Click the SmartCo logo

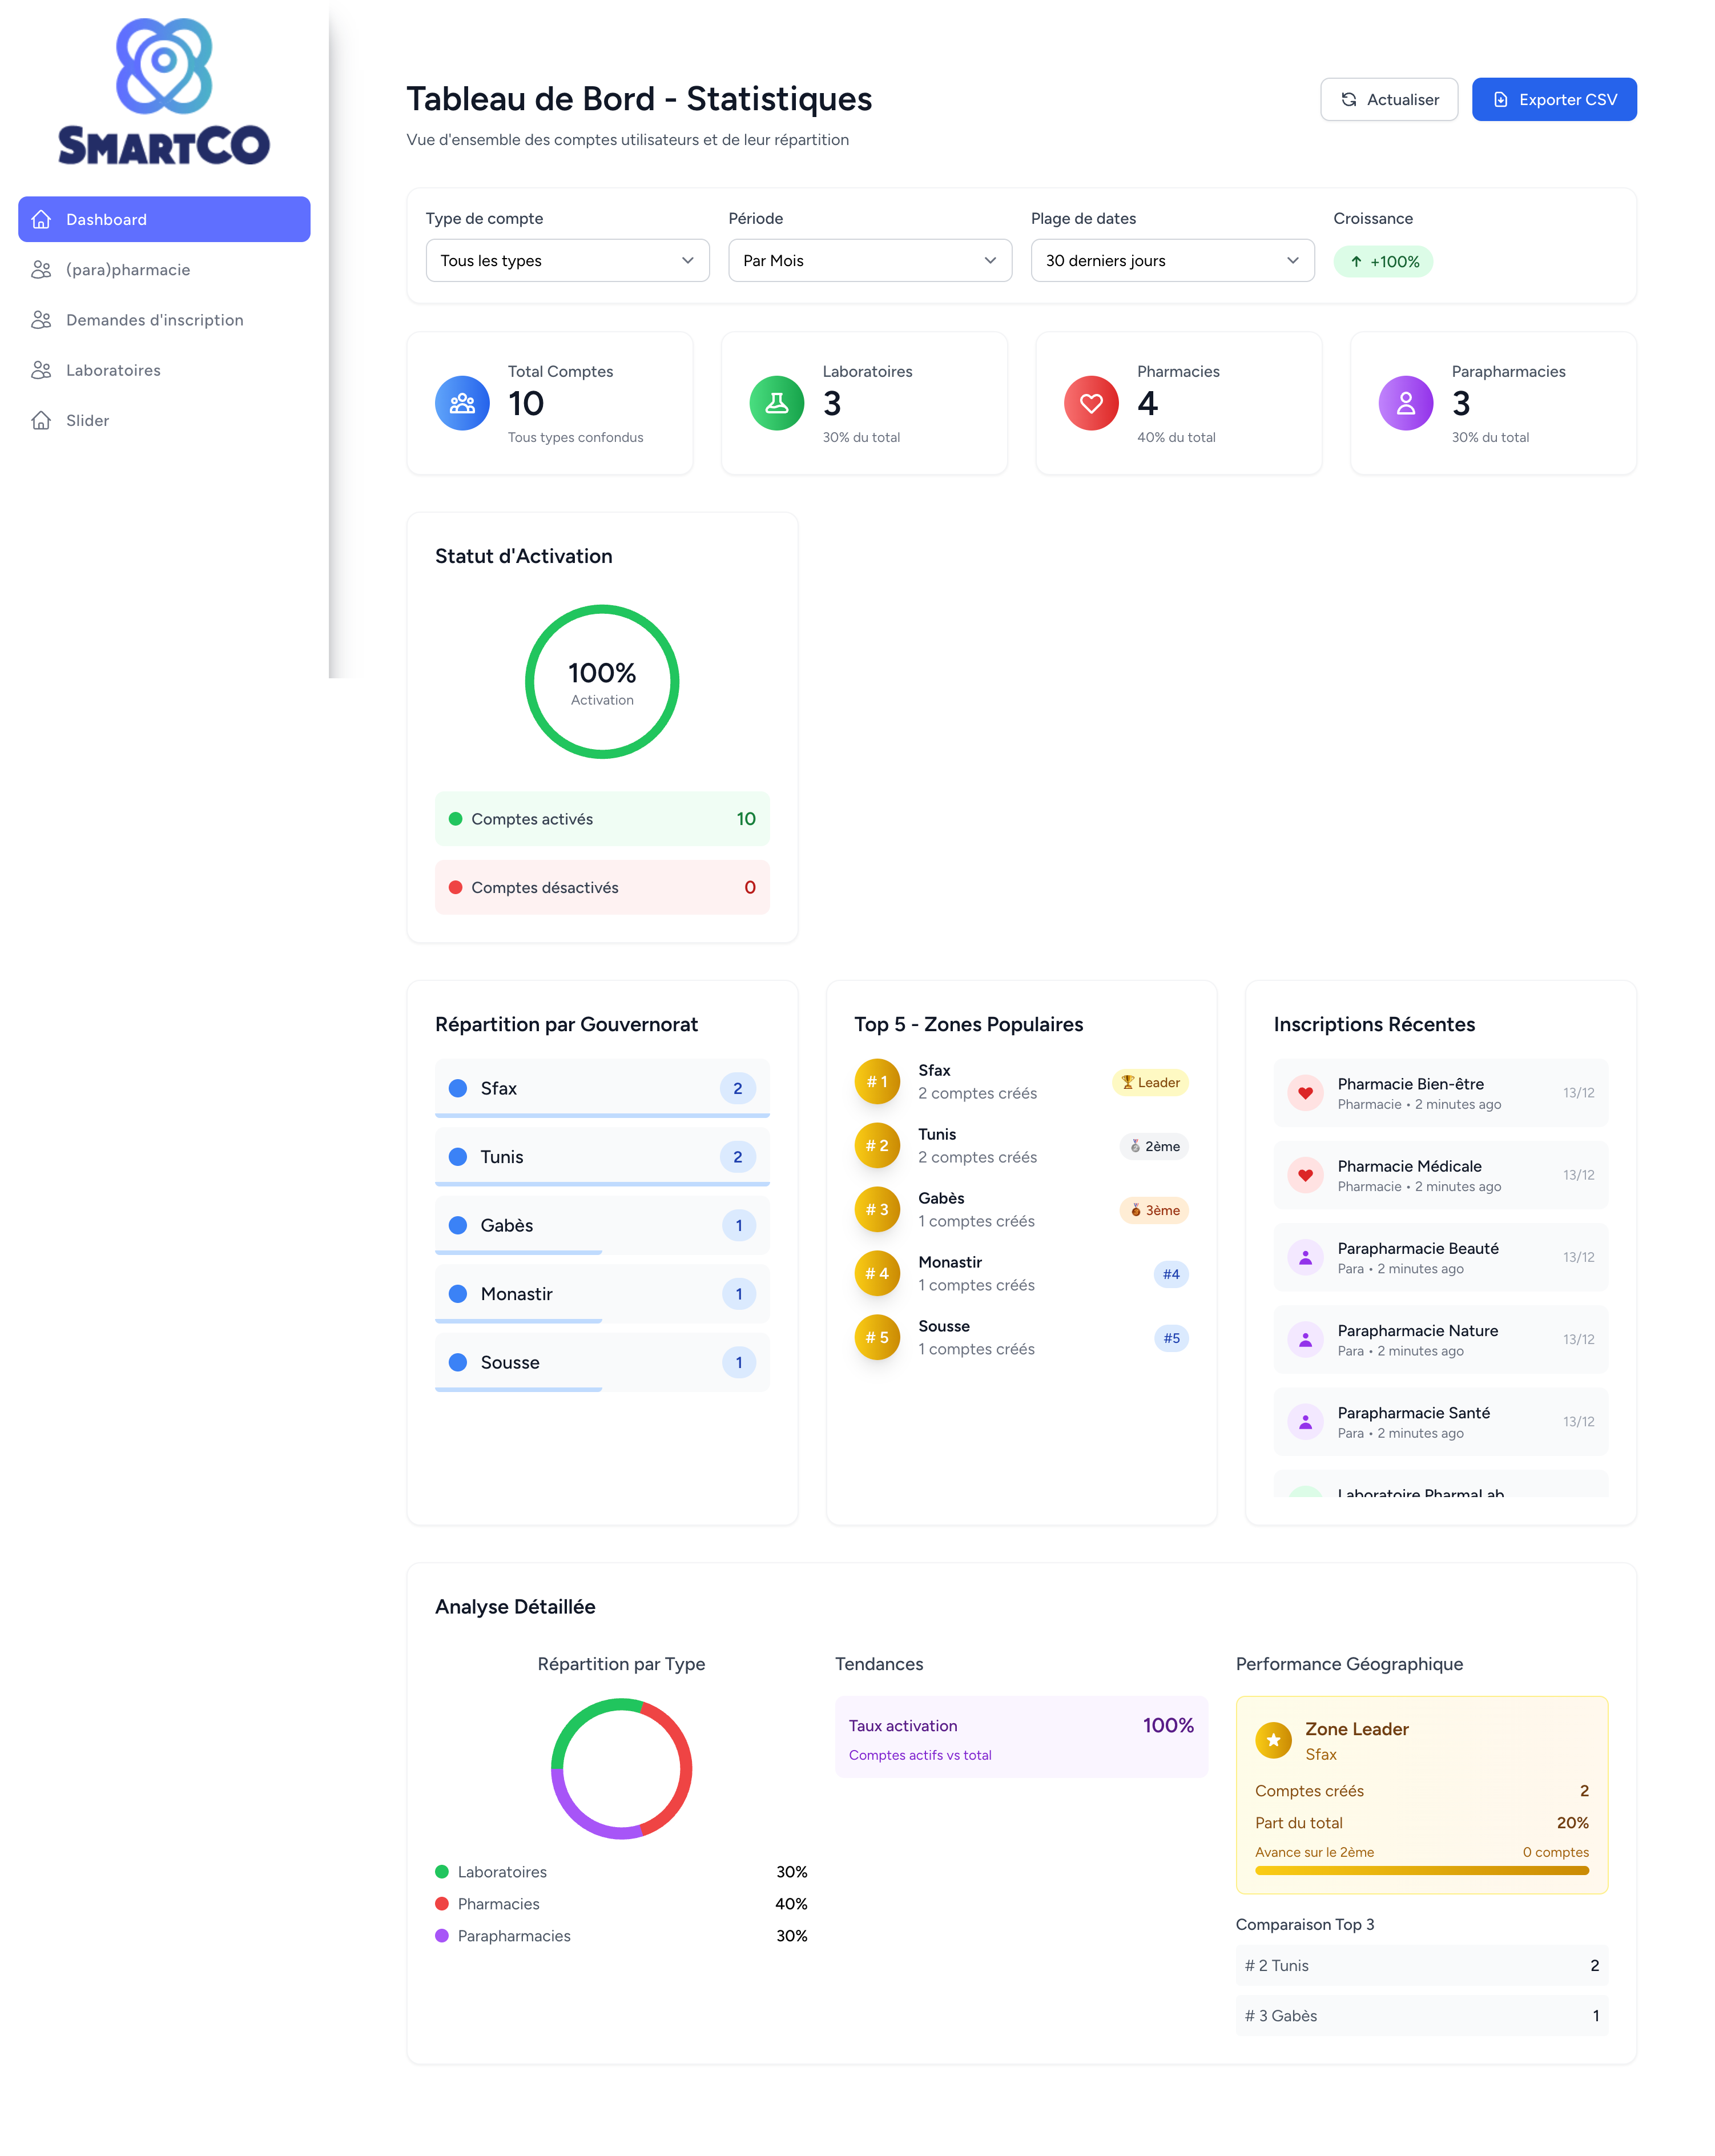point(164,91)
